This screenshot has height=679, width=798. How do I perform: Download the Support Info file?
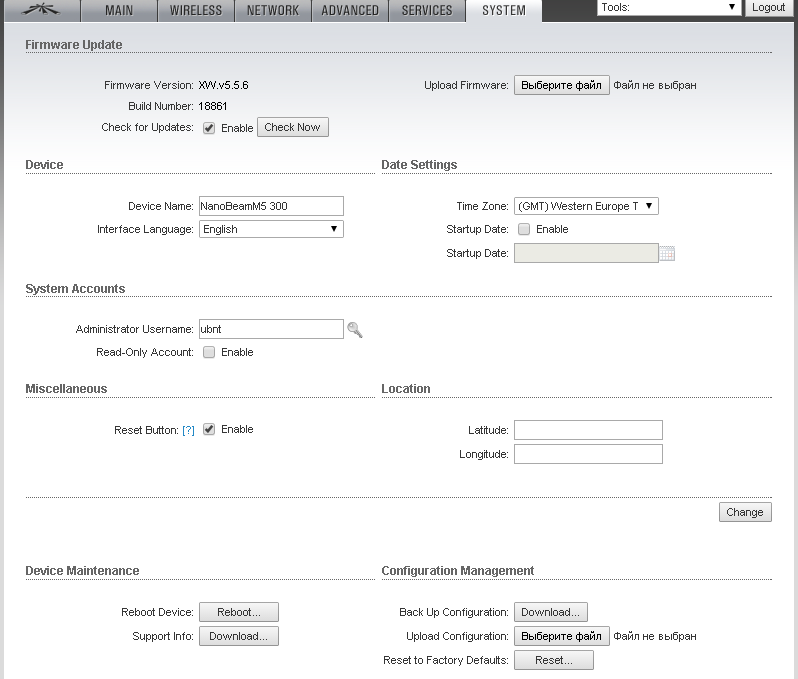pos(239,636)
